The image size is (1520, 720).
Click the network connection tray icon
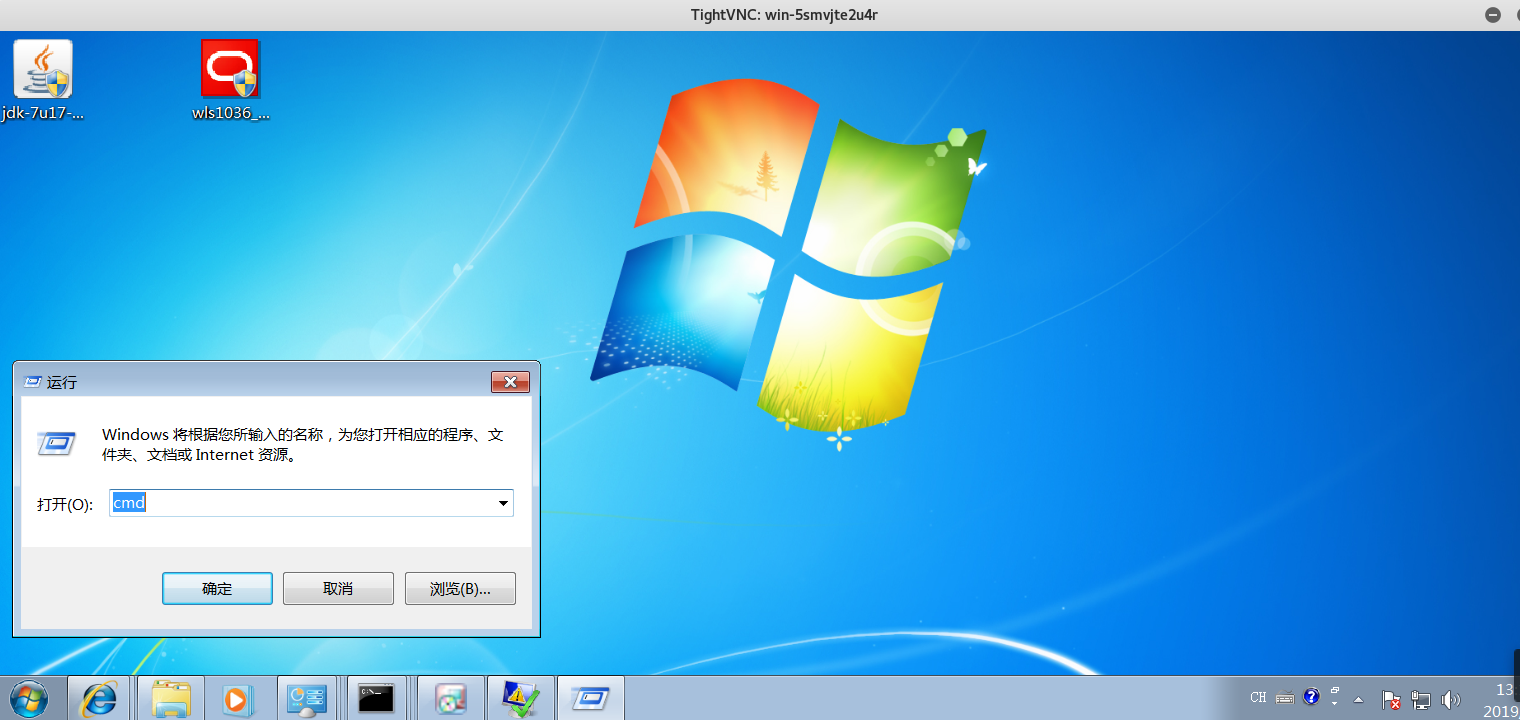coord(1420,700)
